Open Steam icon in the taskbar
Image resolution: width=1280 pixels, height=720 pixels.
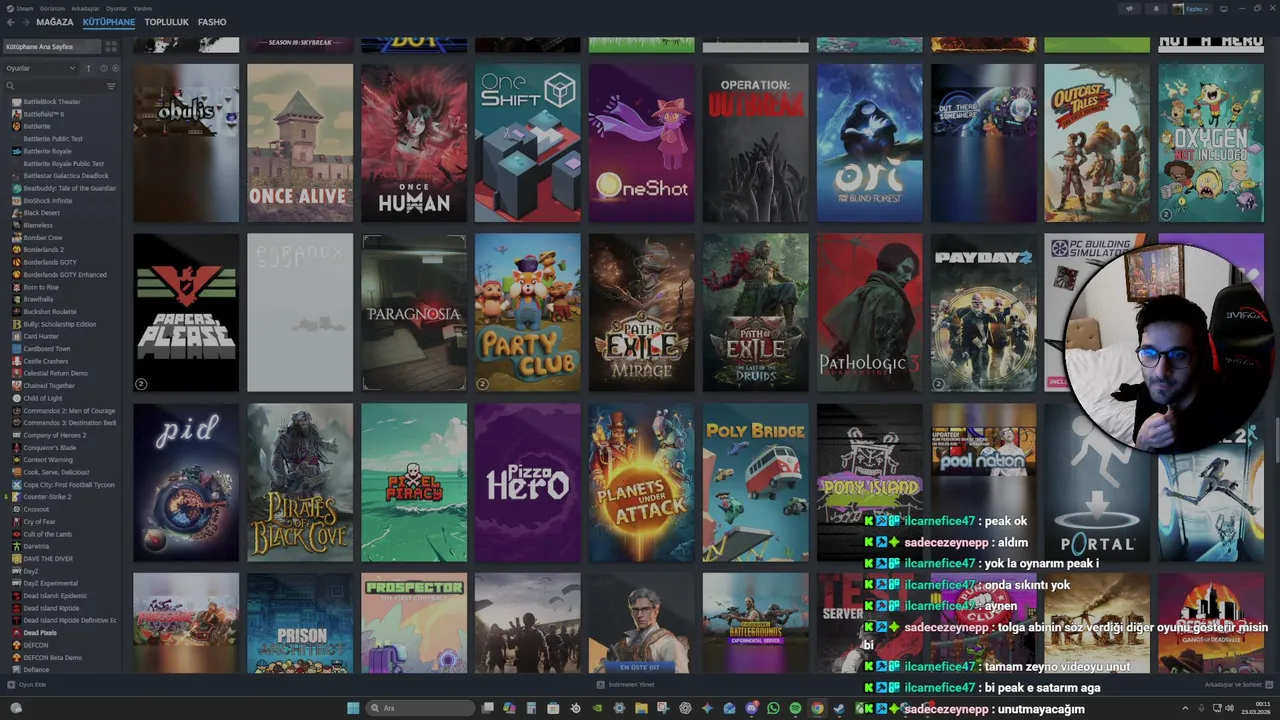pyautogui.click(x=839, y=708)
